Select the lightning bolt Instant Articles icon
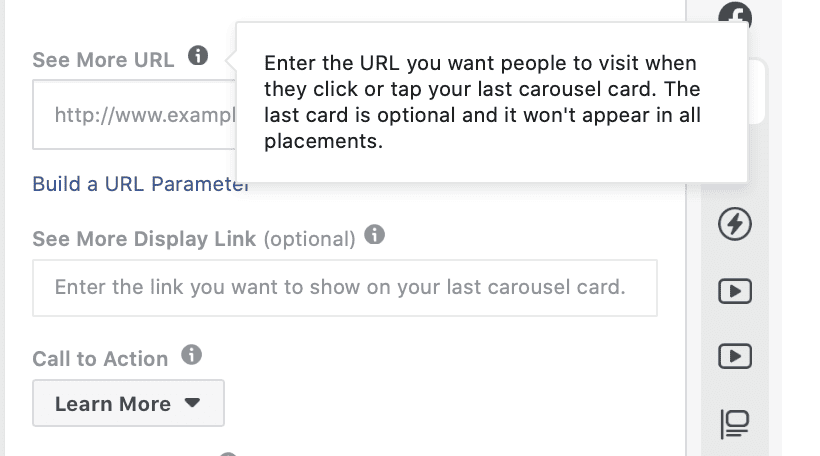The height and width of the screenshot is (456, 820). click(x=735, y=224)
